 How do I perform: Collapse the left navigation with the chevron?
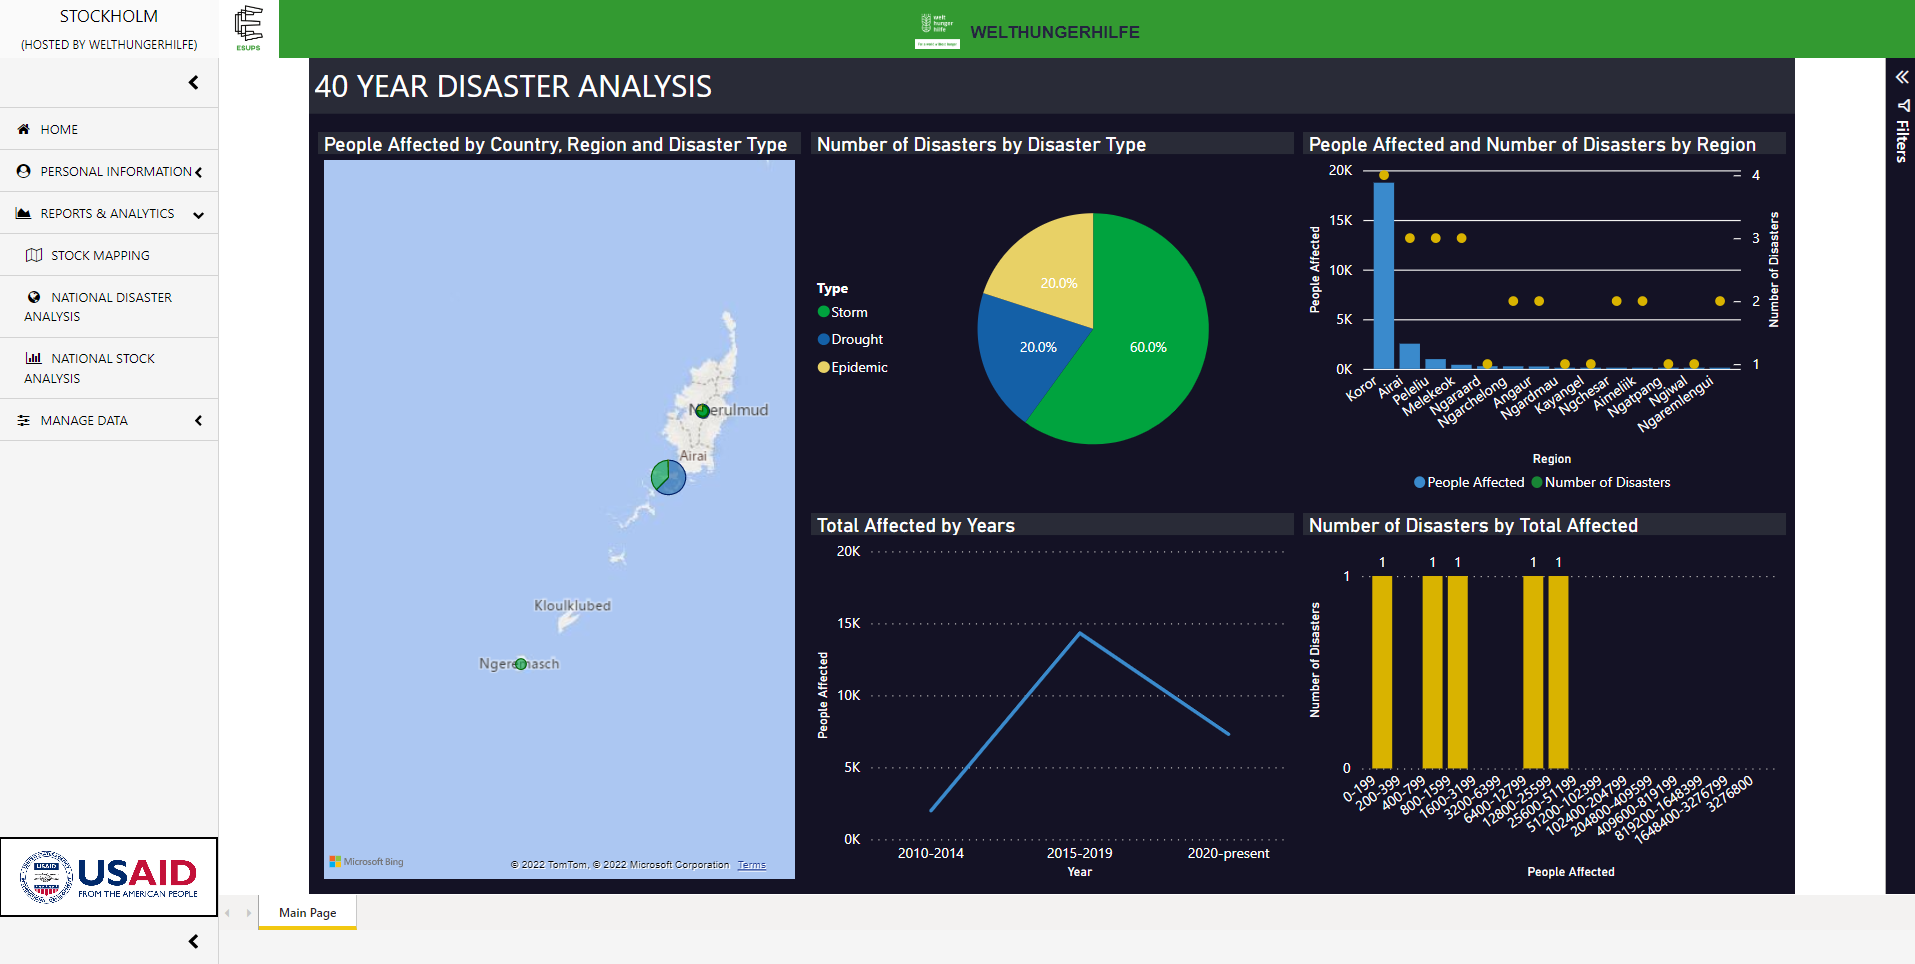193,82
